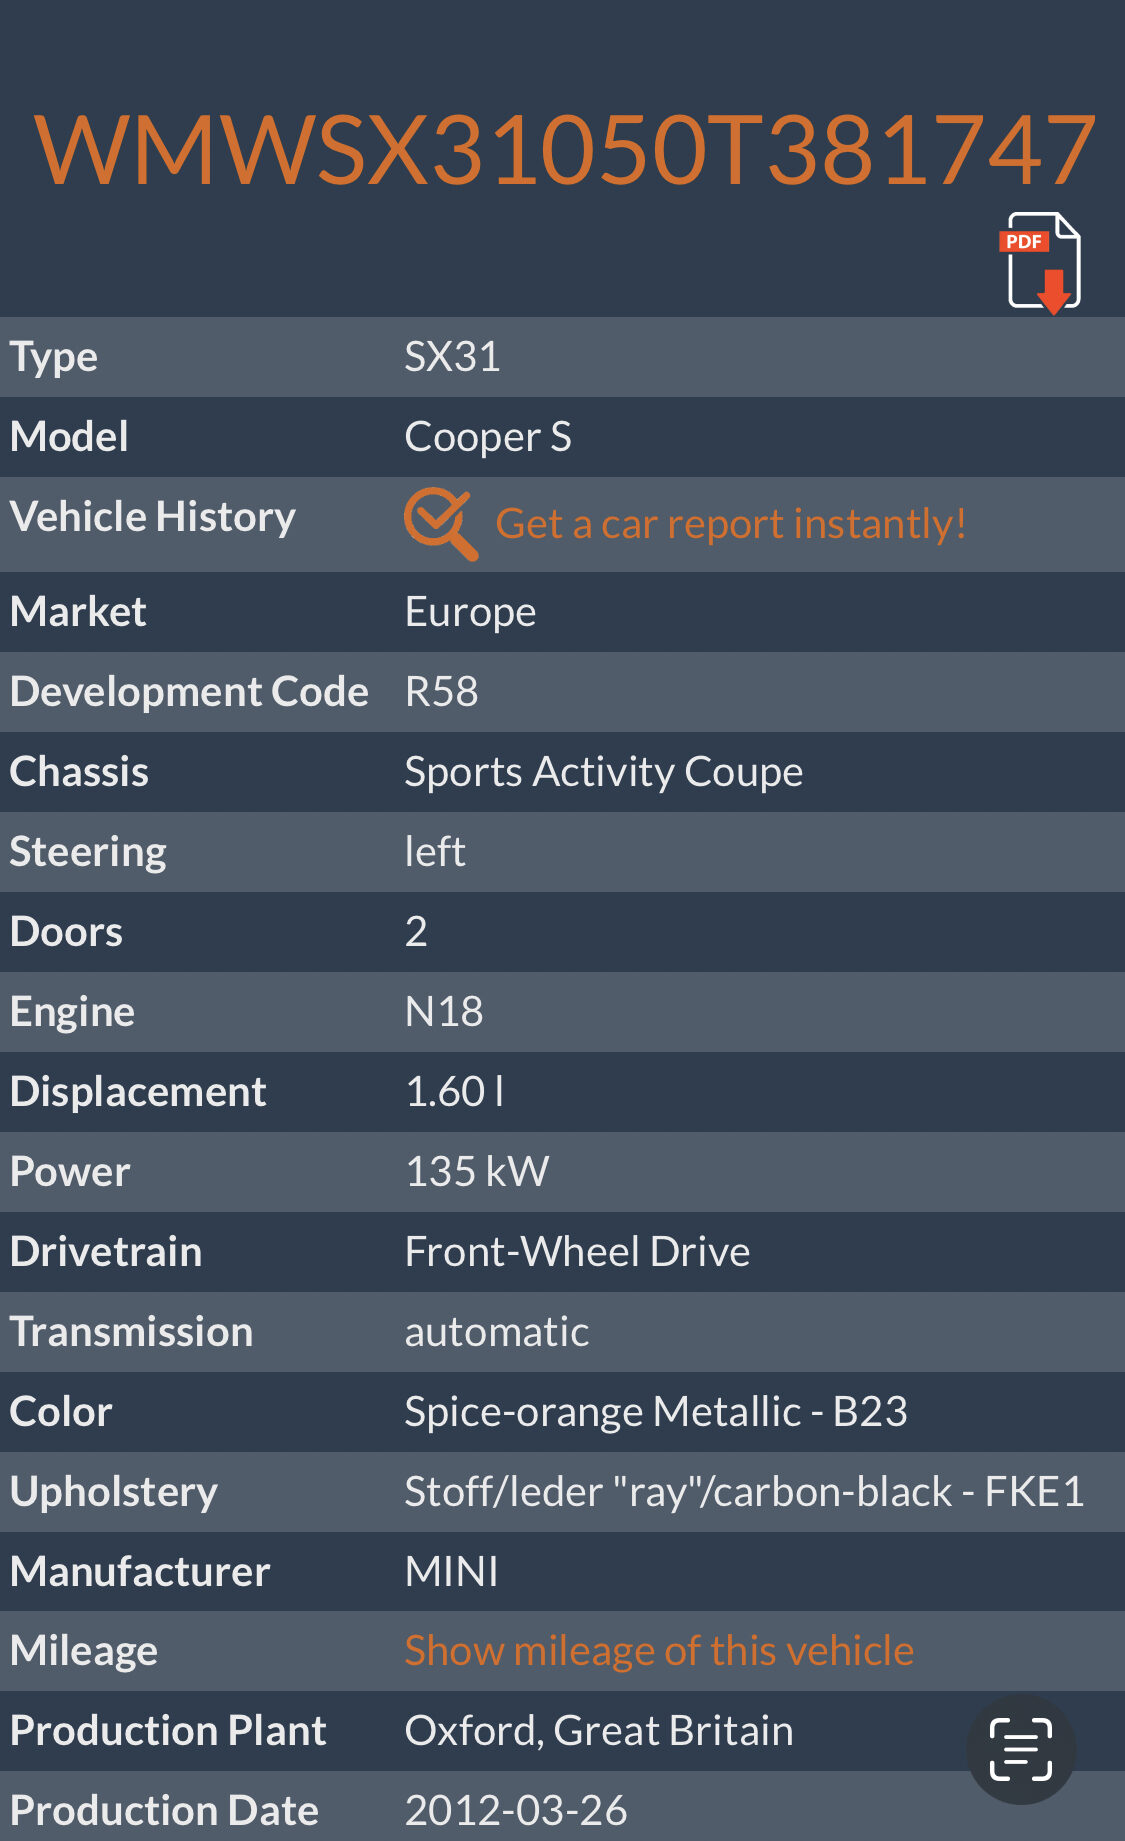Select the Engine value N18

444,1012
